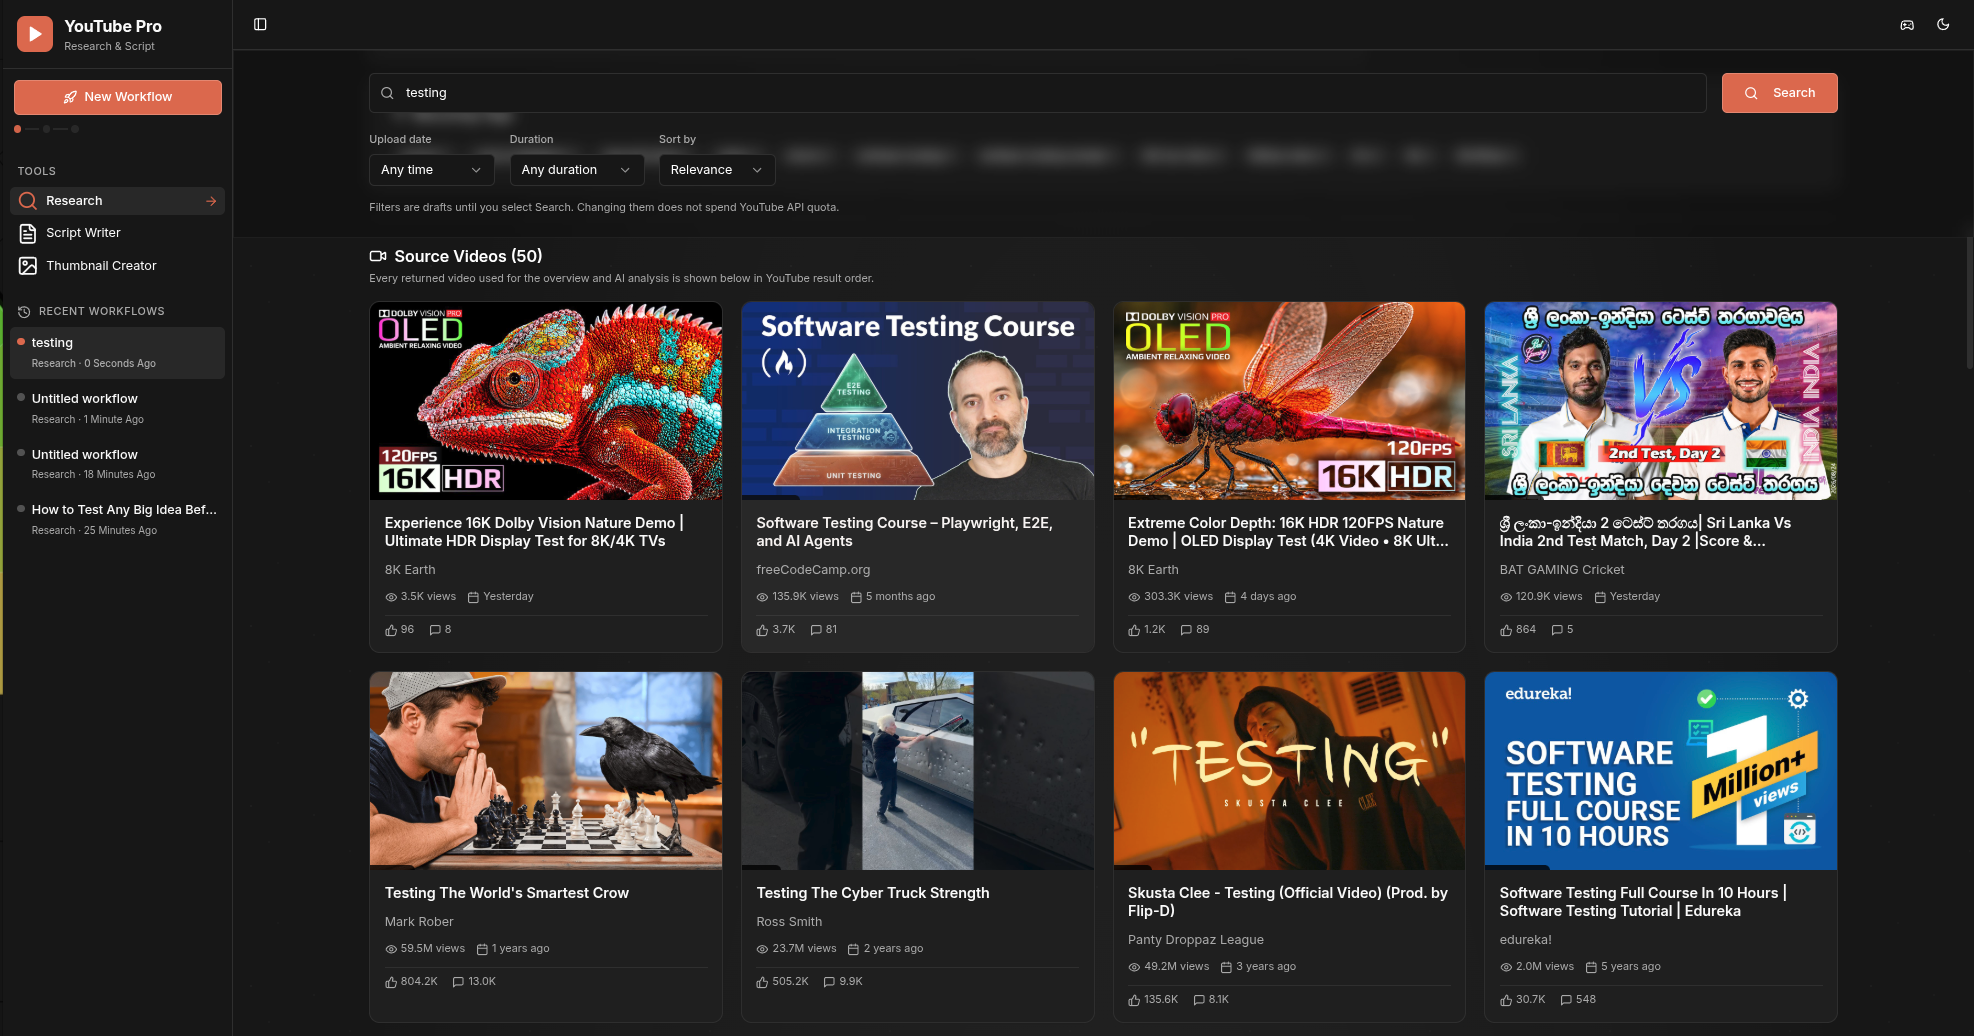This screenshot has height=1036, width=1974.
Task: Open the Cyber Truck video thumbnail
Action: click(x=918, y=771)
